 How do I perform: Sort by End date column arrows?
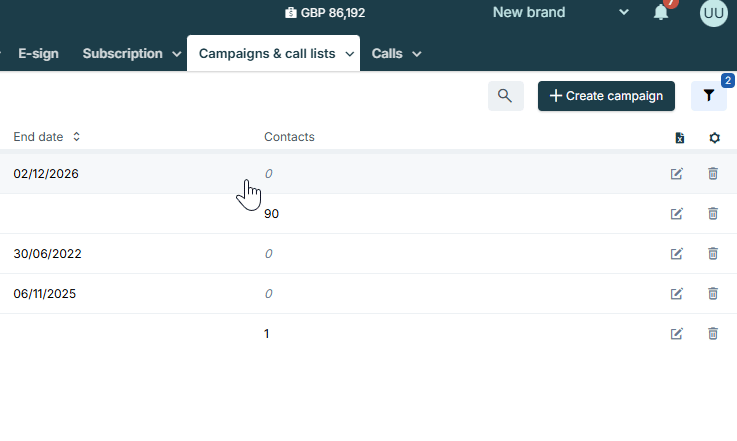tap(76, 137)
